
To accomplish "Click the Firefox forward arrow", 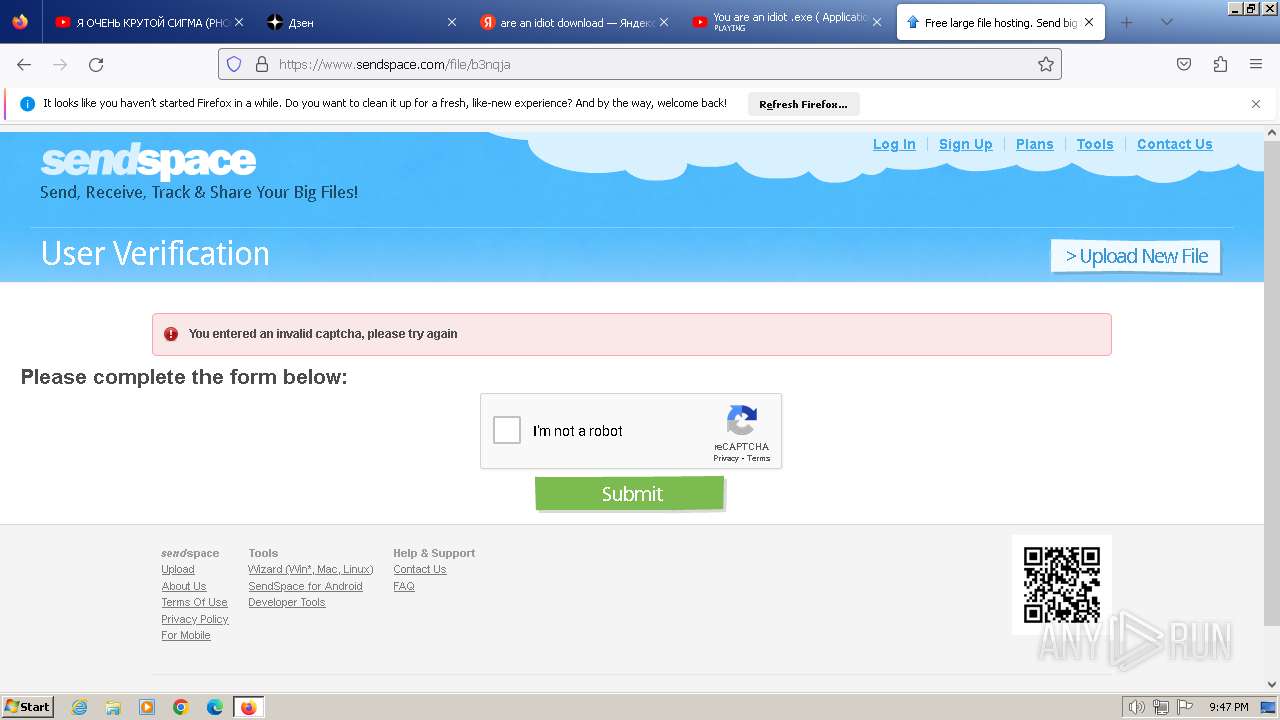I will click(60, 64).
